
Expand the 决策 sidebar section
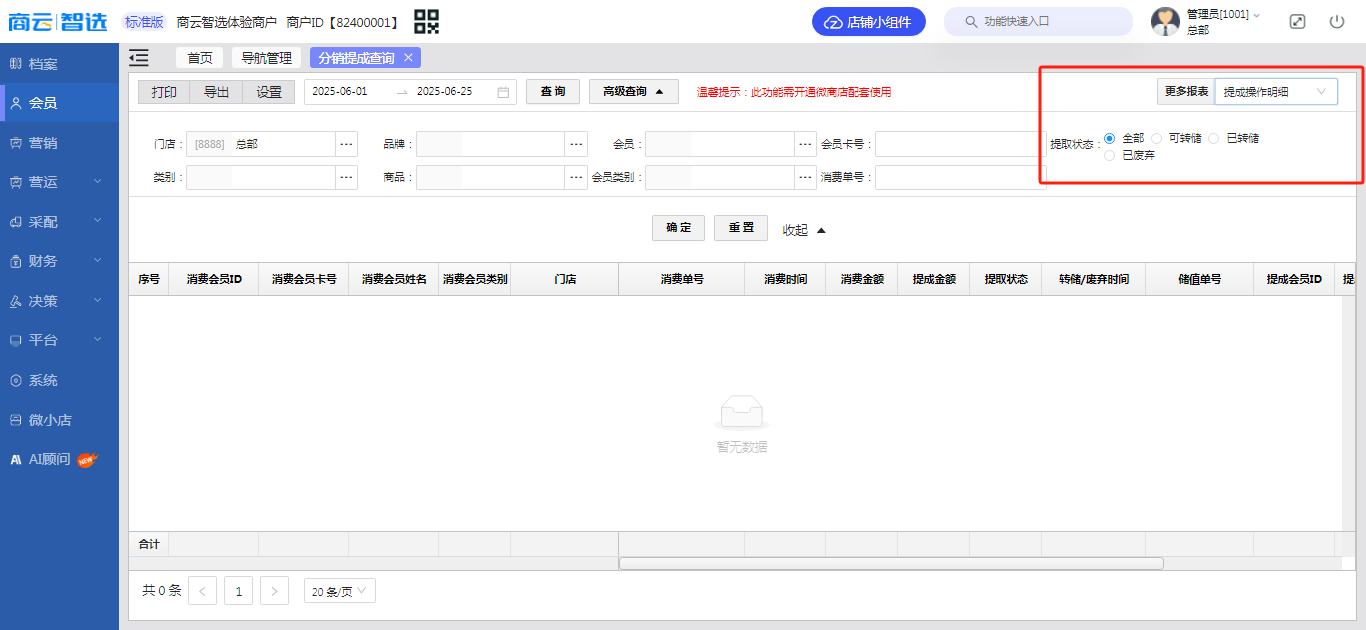click(59, 301)
